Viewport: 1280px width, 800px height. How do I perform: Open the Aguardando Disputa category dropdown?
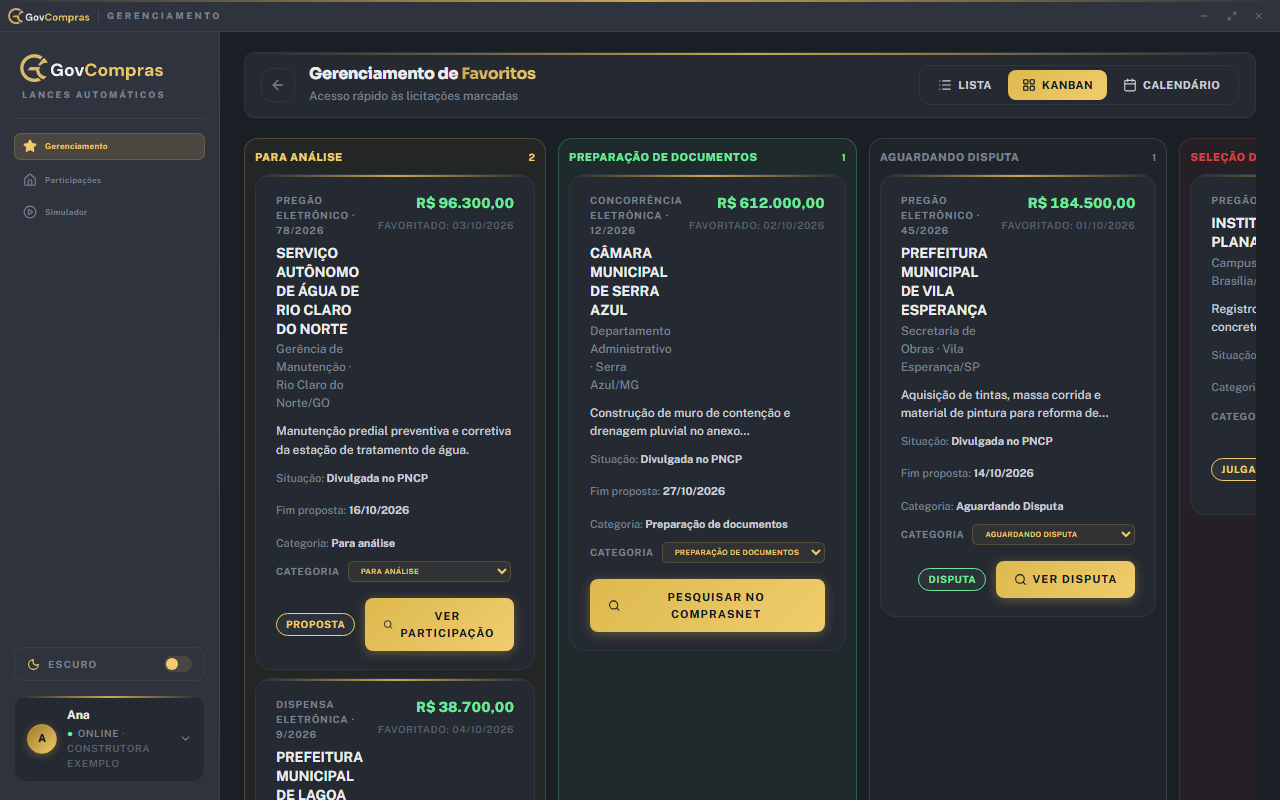click(1053, 534)
